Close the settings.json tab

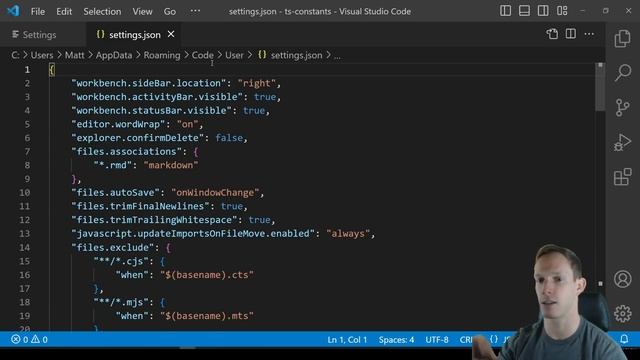[x=171, y=34]
